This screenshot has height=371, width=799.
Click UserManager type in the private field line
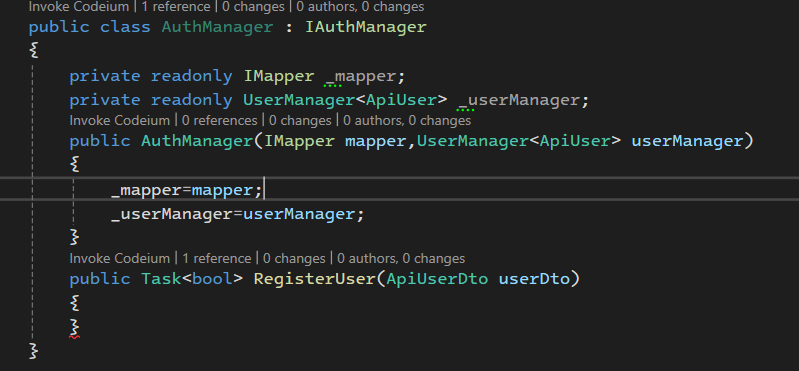click(x=299, y=100)
